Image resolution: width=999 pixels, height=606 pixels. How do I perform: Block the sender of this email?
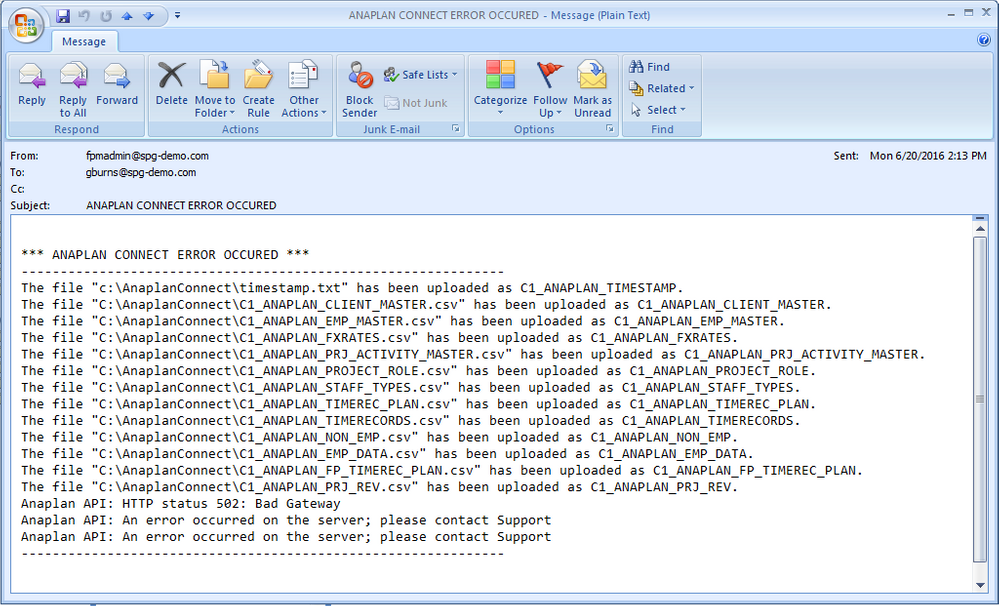point(360,89)
